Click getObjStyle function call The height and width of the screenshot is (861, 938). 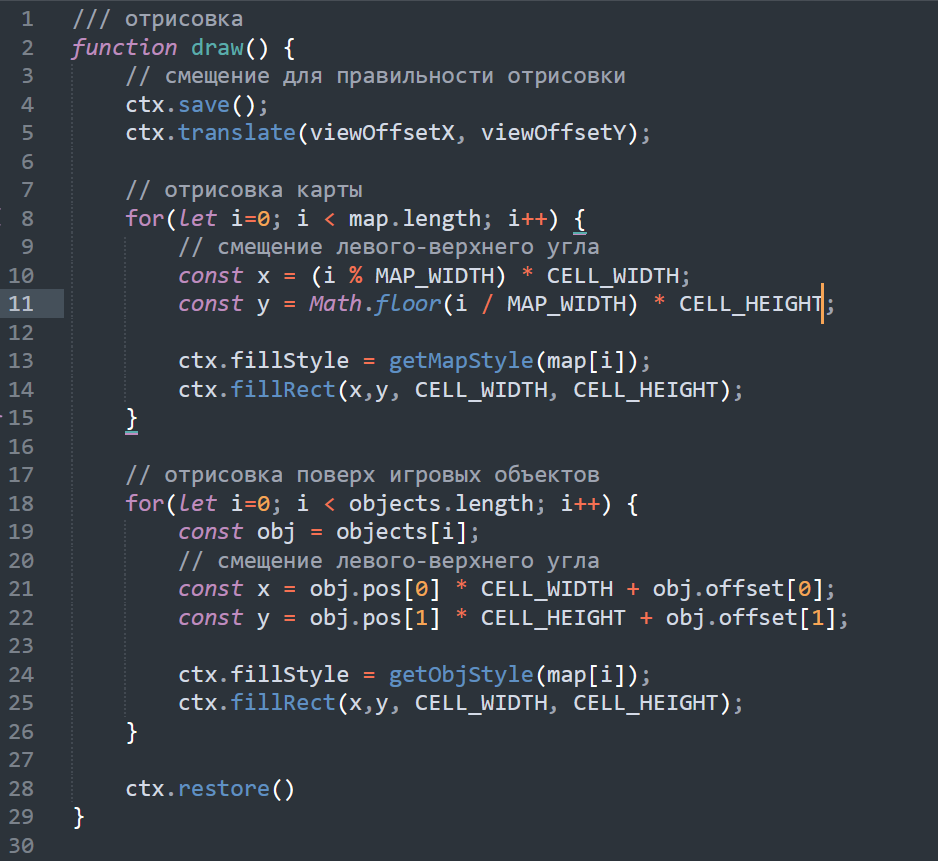point(461,675)
